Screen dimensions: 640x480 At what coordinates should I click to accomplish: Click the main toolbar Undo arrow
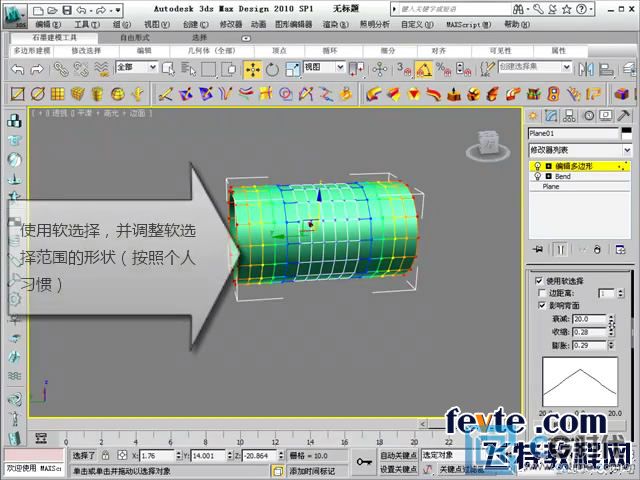pos(18,69)
